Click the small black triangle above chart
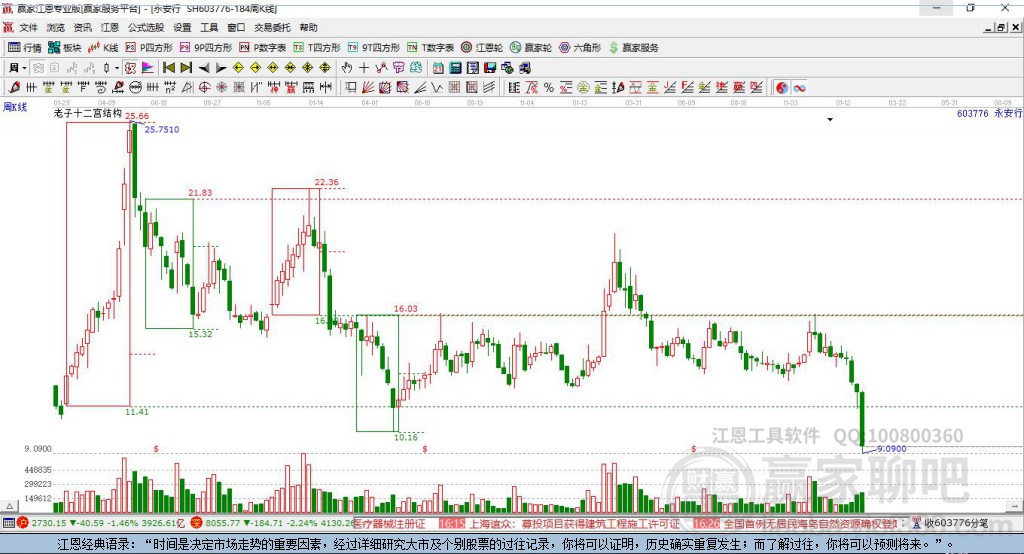The image size is (1024, 554). (830, 120)
